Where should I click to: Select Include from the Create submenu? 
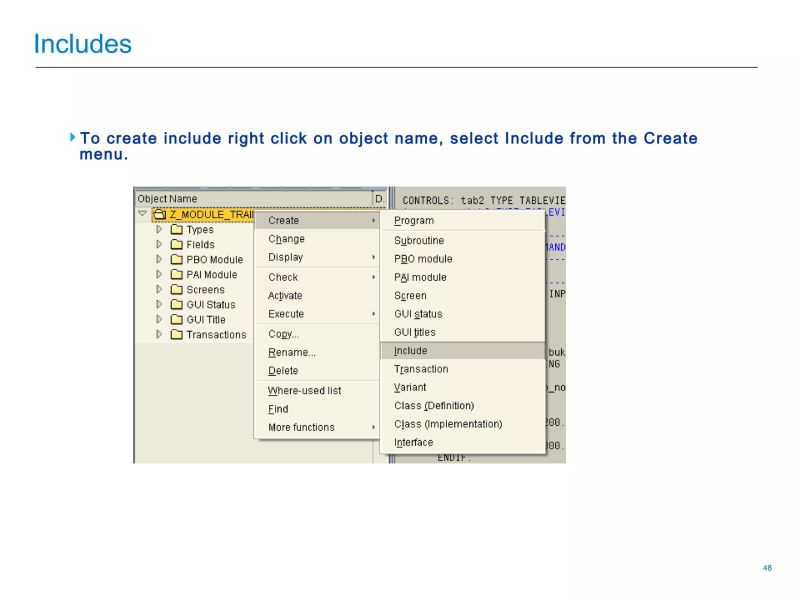pos(412,351)
